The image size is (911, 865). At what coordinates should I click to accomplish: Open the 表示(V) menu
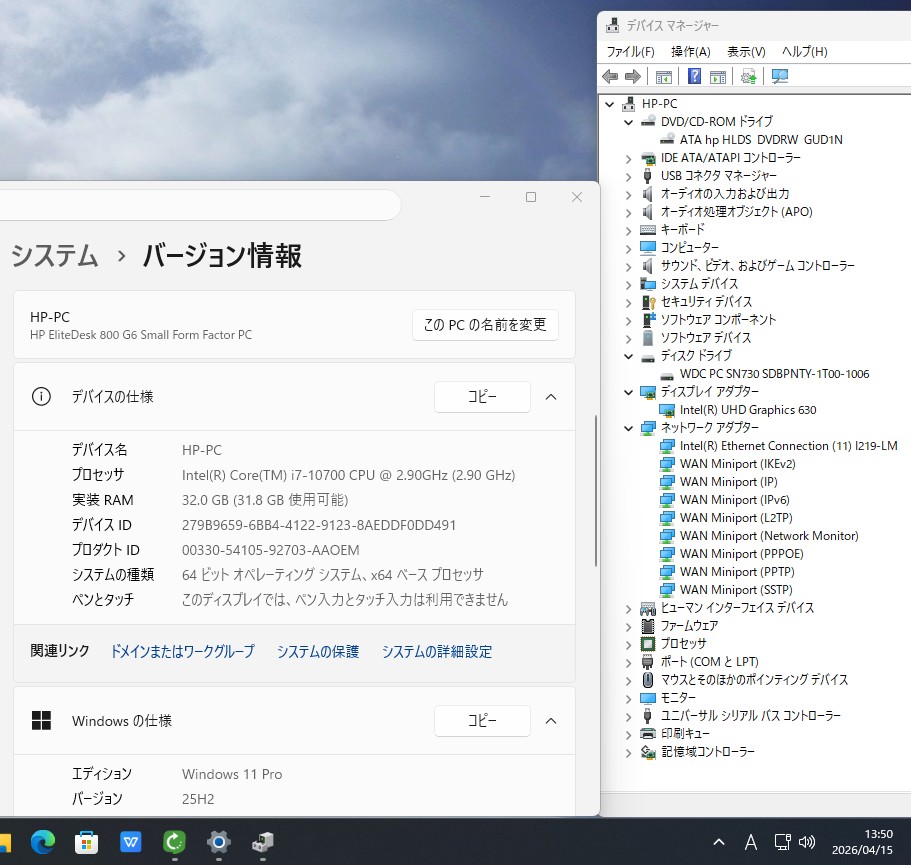click(745, 52)
